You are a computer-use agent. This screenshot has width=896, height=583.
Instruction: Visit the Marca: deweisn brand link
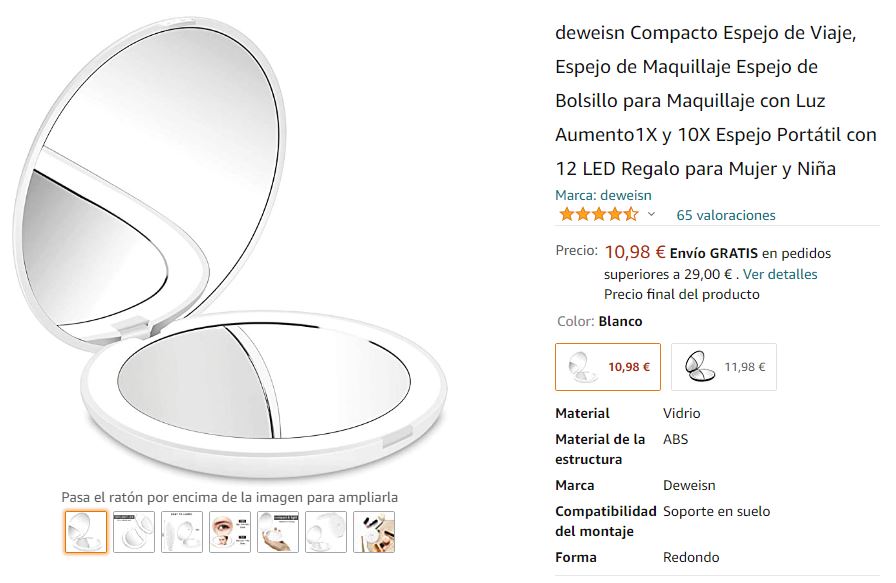click(x=603, y=195)
